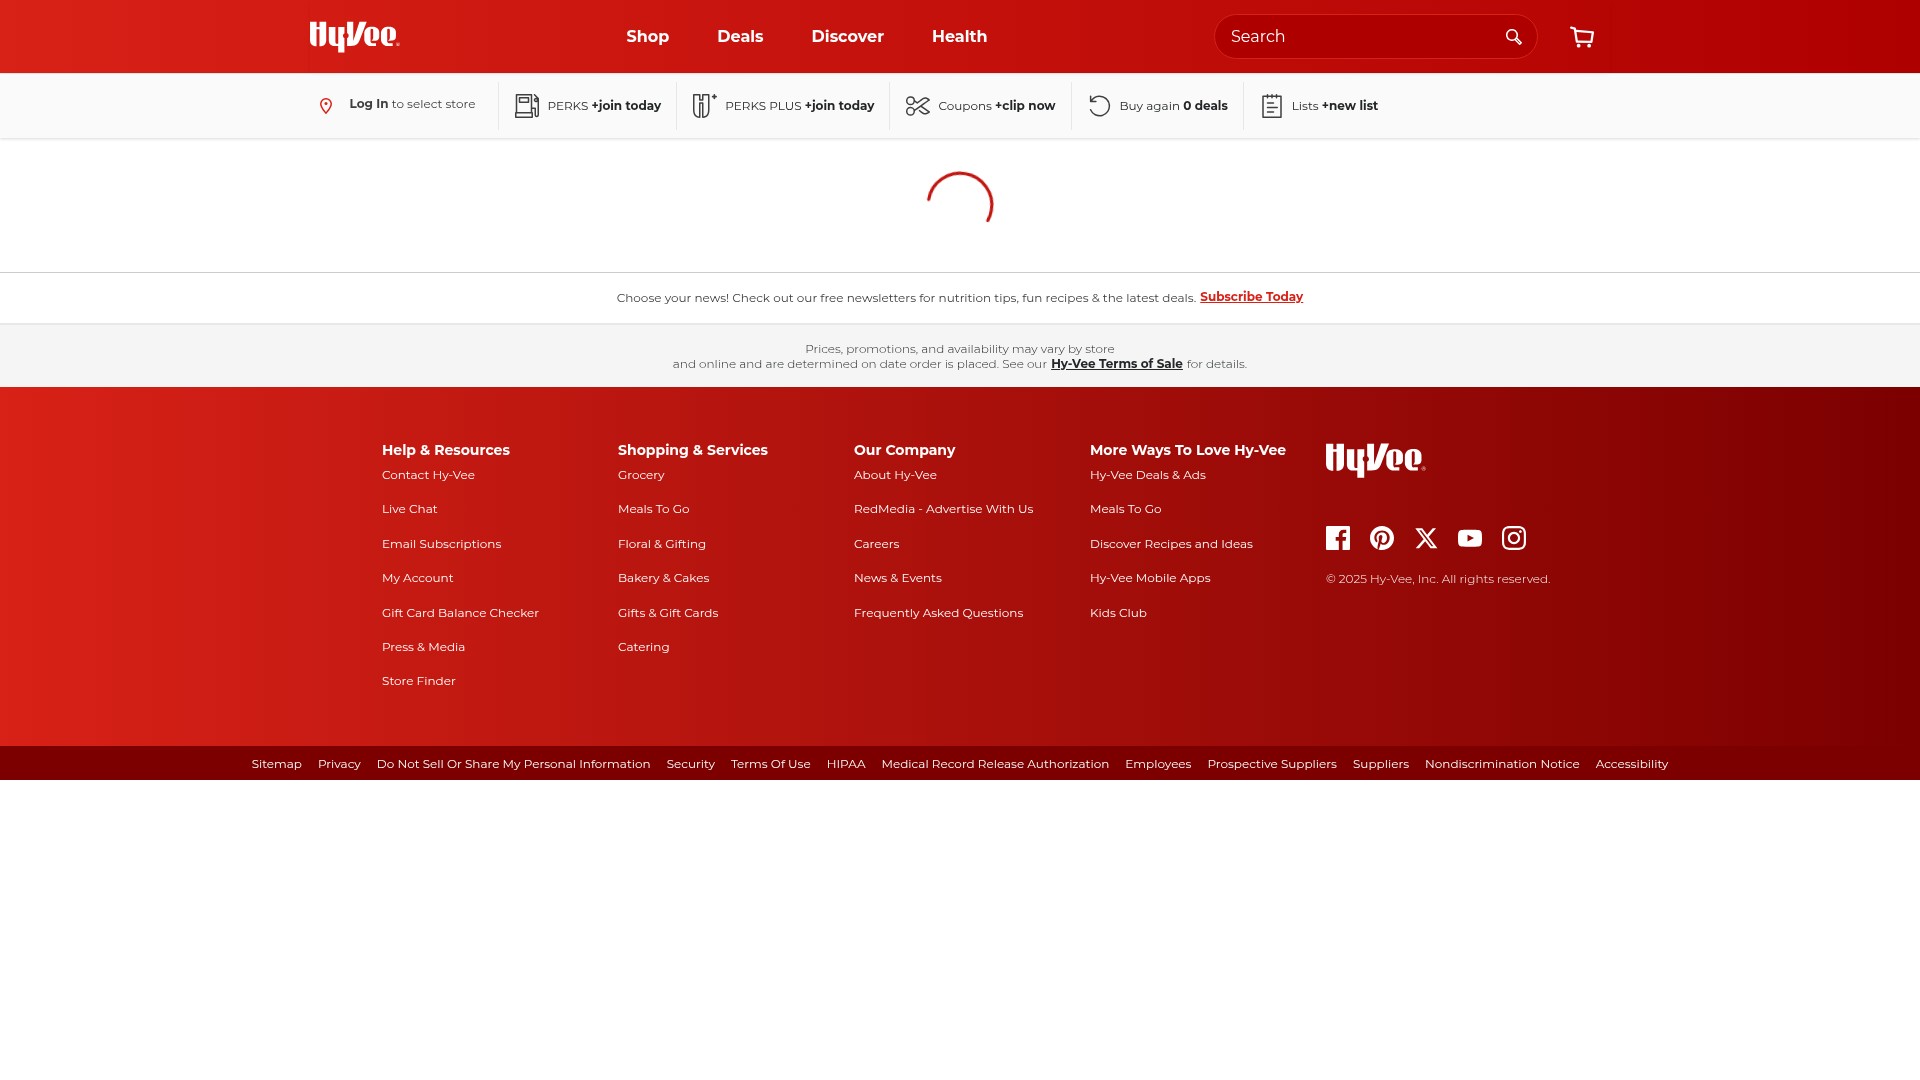This screenshot has height=1080, width=1920.
Task: Open Medical Record Release Authorization
Action: pos(995,764)
